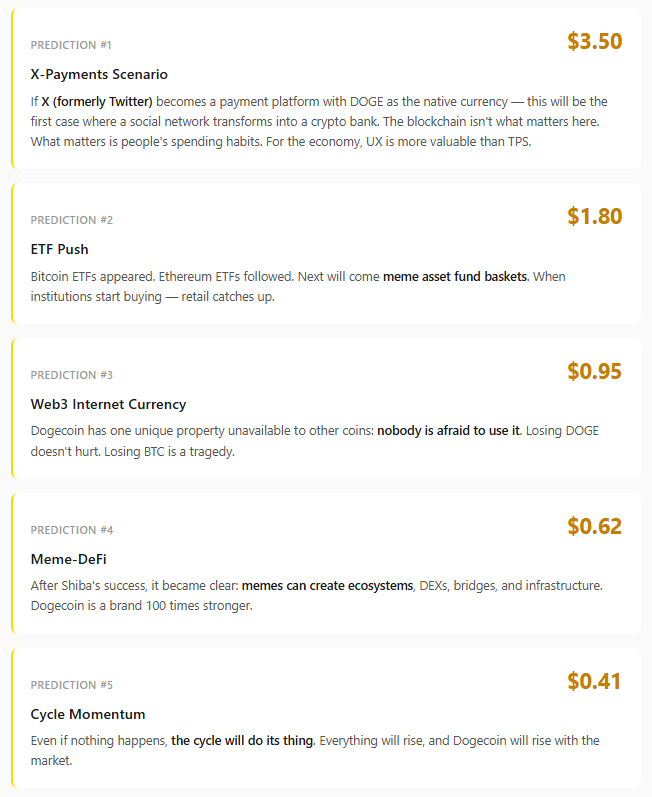Screen dimensions: 652x797
Task: Click the $3.50 price target
Action: (594, 42)
